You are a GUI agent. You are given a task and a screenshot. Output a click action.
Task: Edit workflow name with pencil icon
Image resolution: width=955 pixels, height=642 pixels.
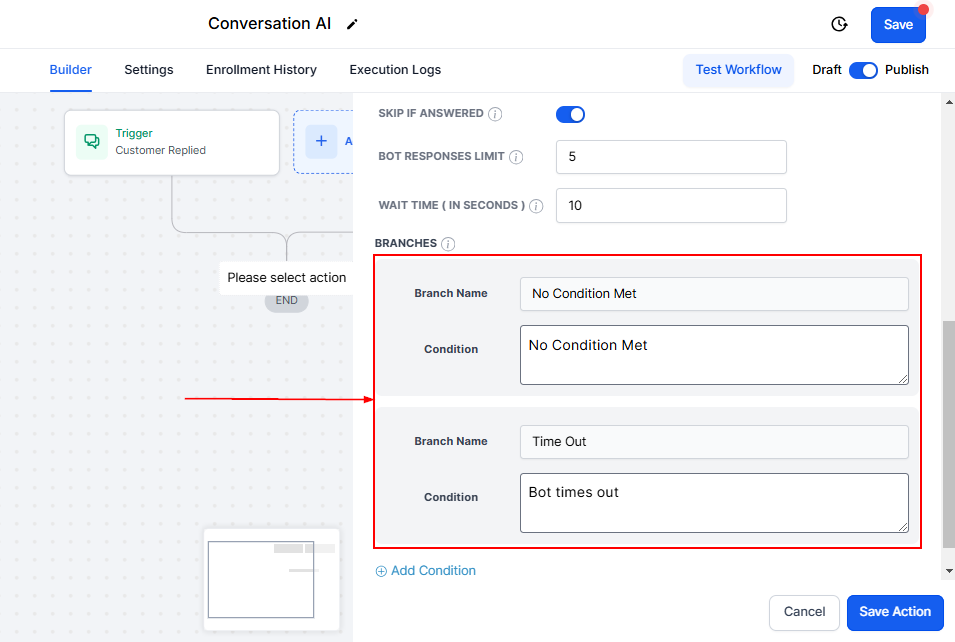352,24
